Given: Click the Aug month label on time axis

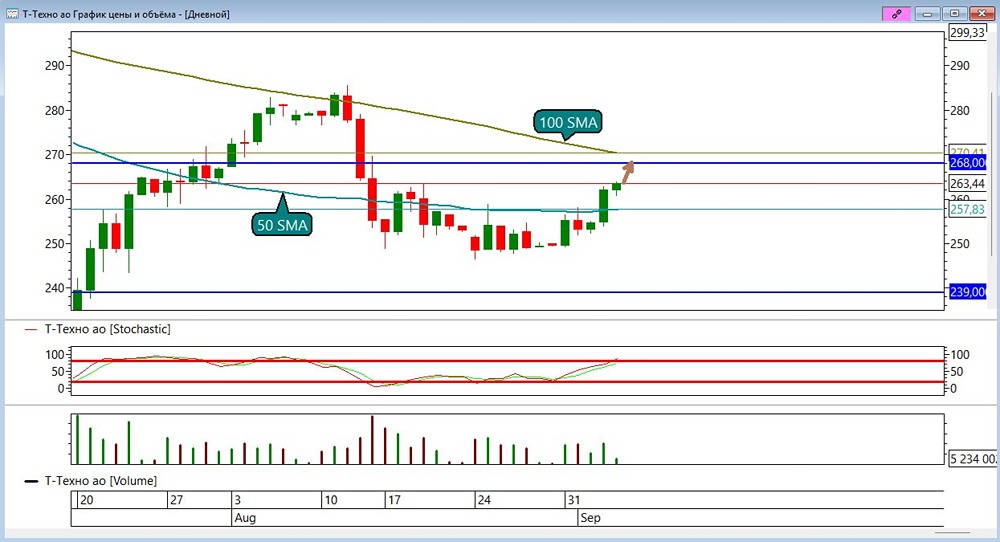Looking at the screenshot, I should tap(245, 518).
